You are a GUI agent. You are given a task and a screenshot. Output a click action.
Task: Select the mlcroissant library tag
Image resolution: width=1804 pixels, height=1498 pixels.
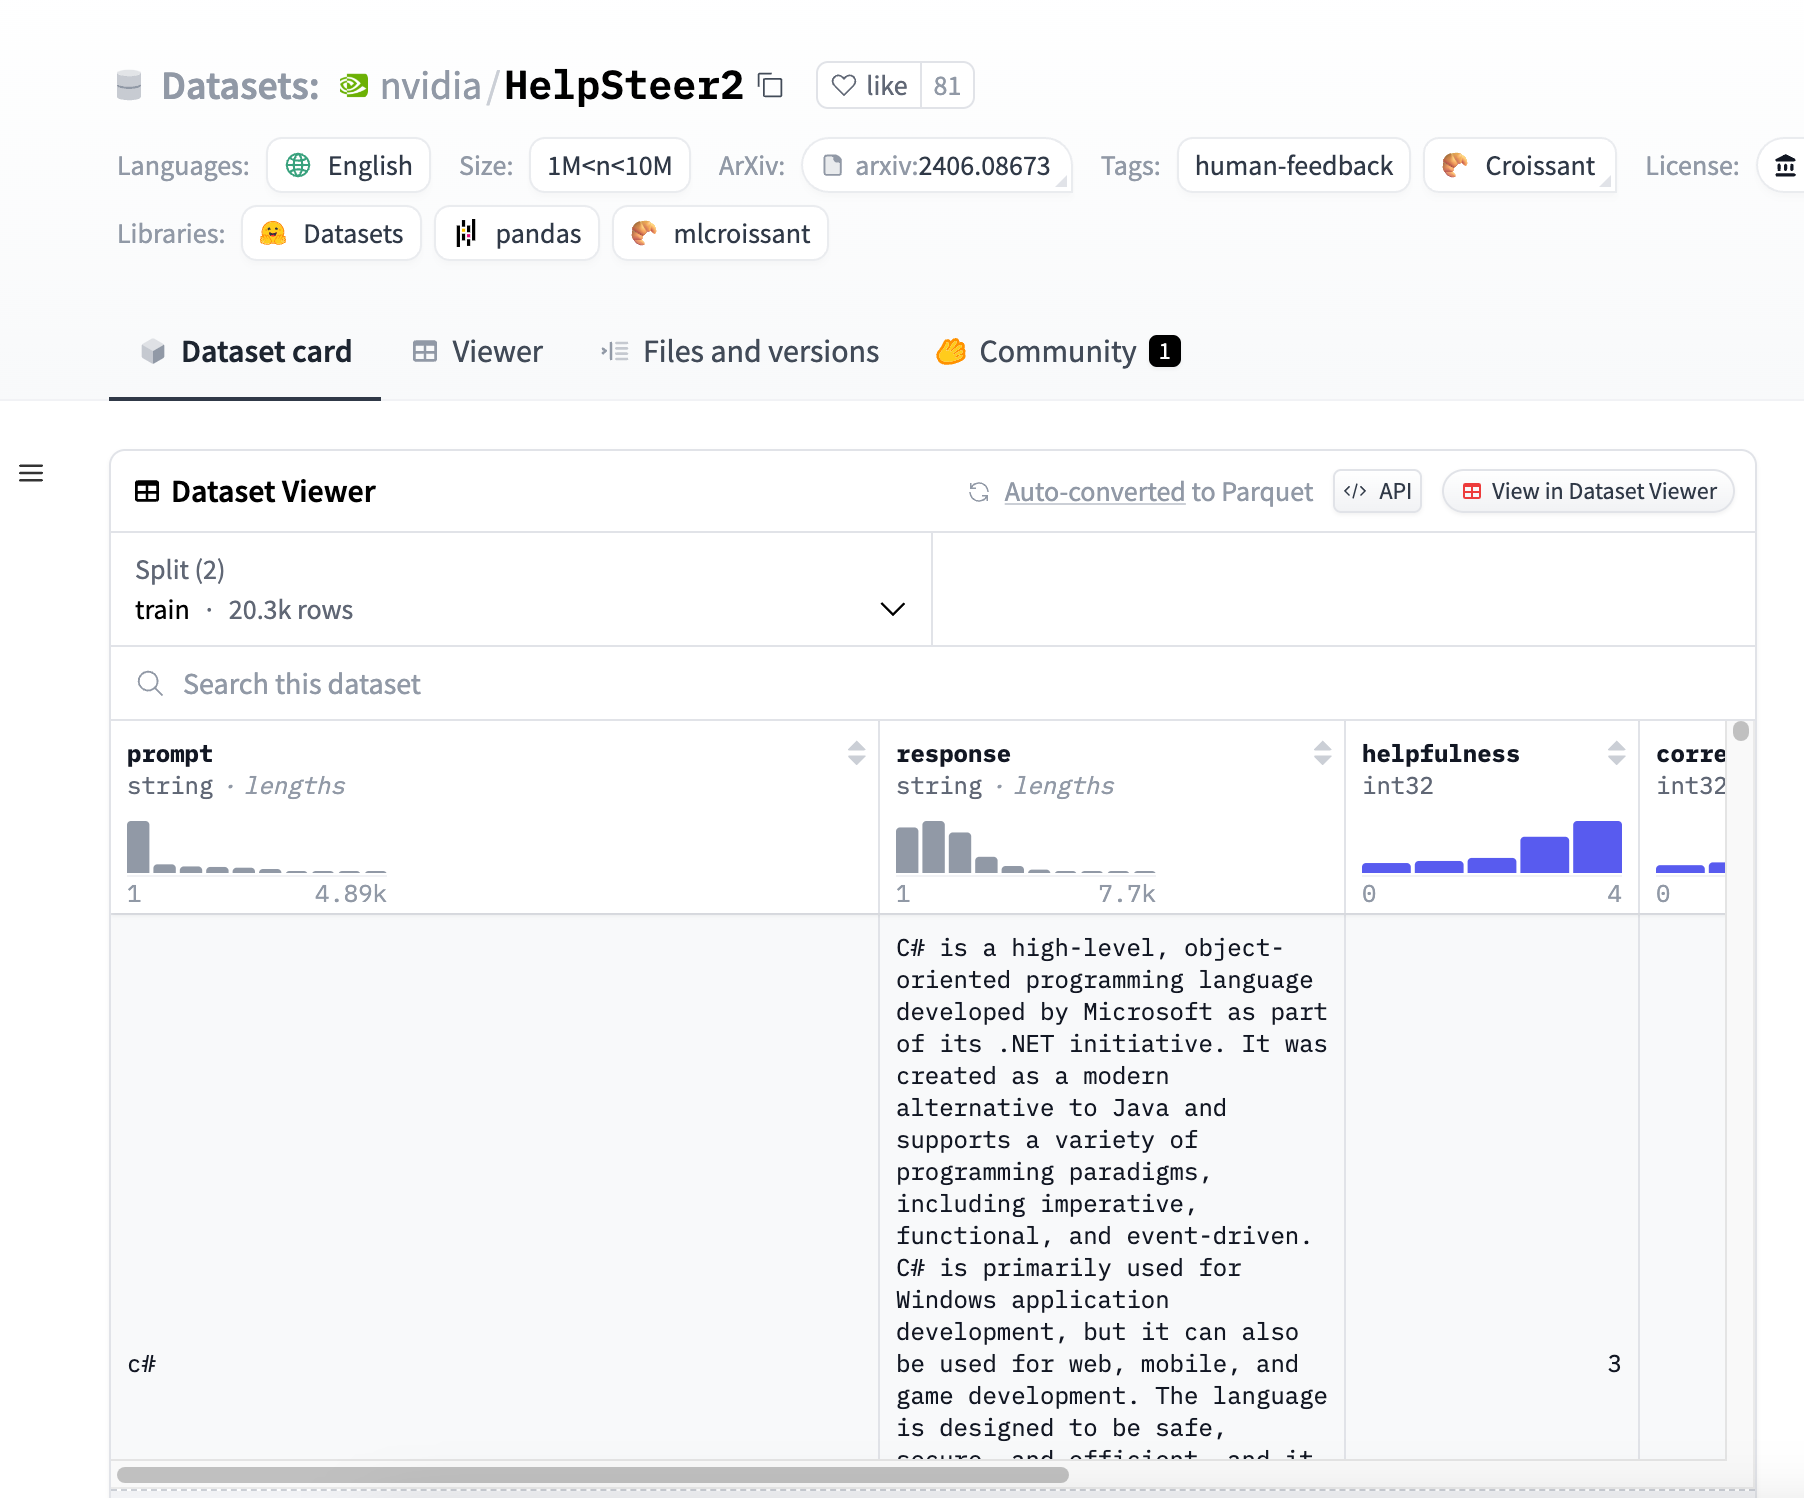tap(720, 233)
